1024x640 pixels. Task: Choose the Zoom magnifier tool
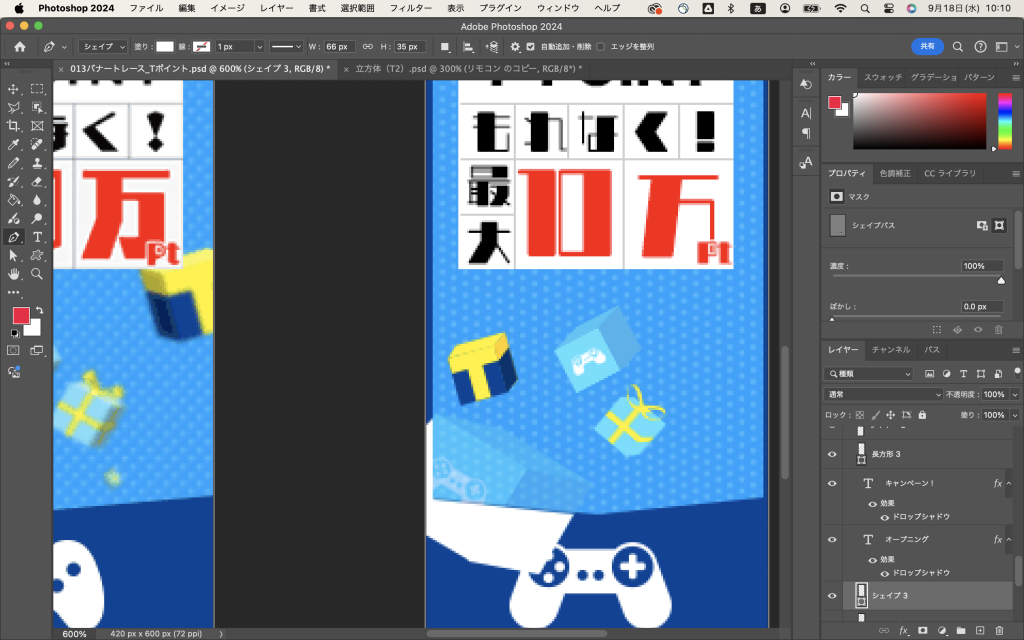[x=37, y=273]
